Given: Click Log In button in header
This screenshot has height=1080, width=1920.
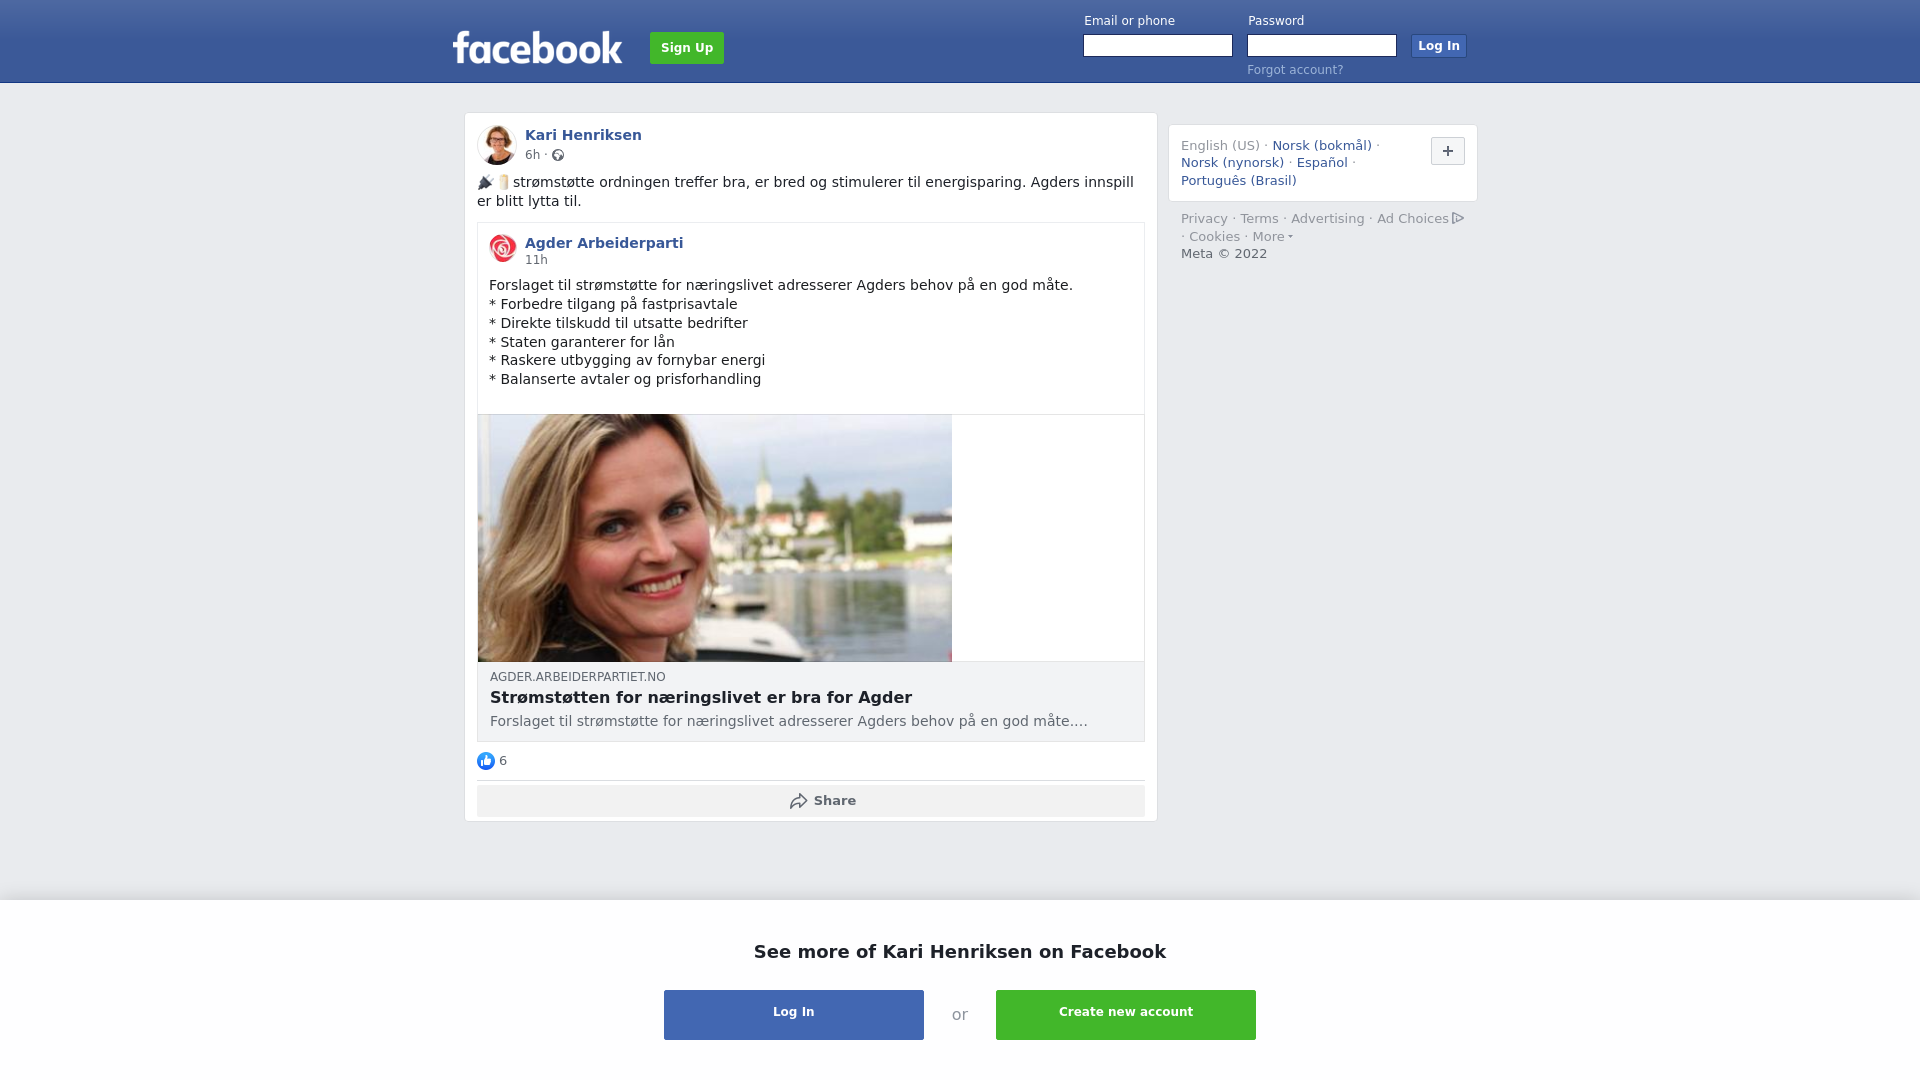Looking at the screenshot, I should pos(1439,46).
